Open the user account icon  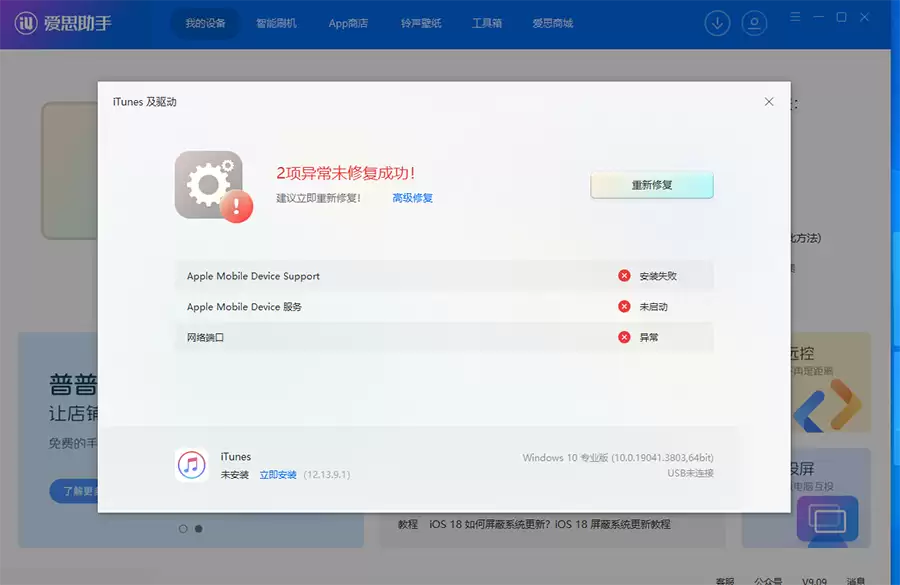click(754, 24)
